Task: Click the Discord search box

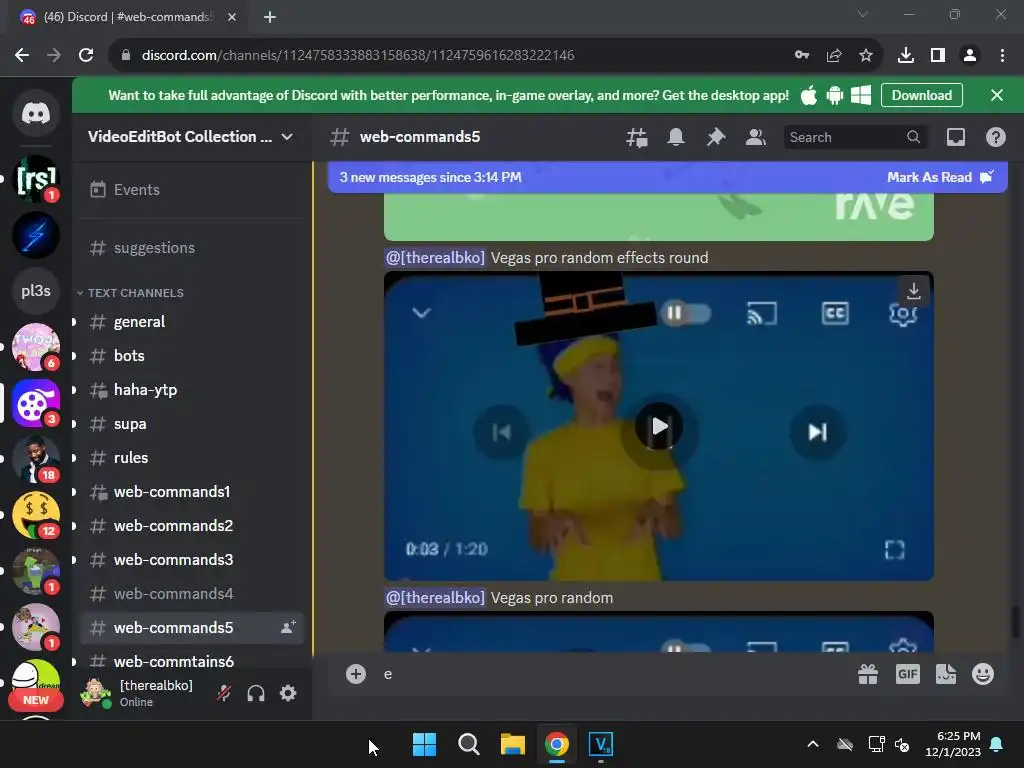Action: coord(854,137)
